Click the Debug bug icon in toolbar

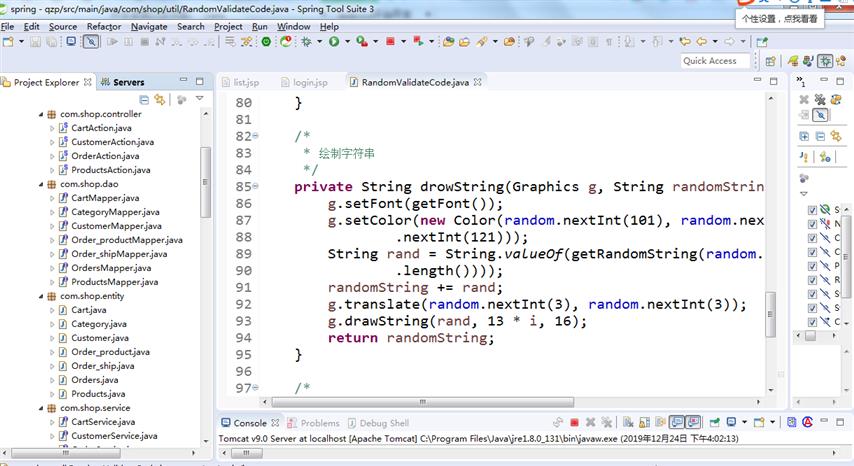click(x=306, y=41)
